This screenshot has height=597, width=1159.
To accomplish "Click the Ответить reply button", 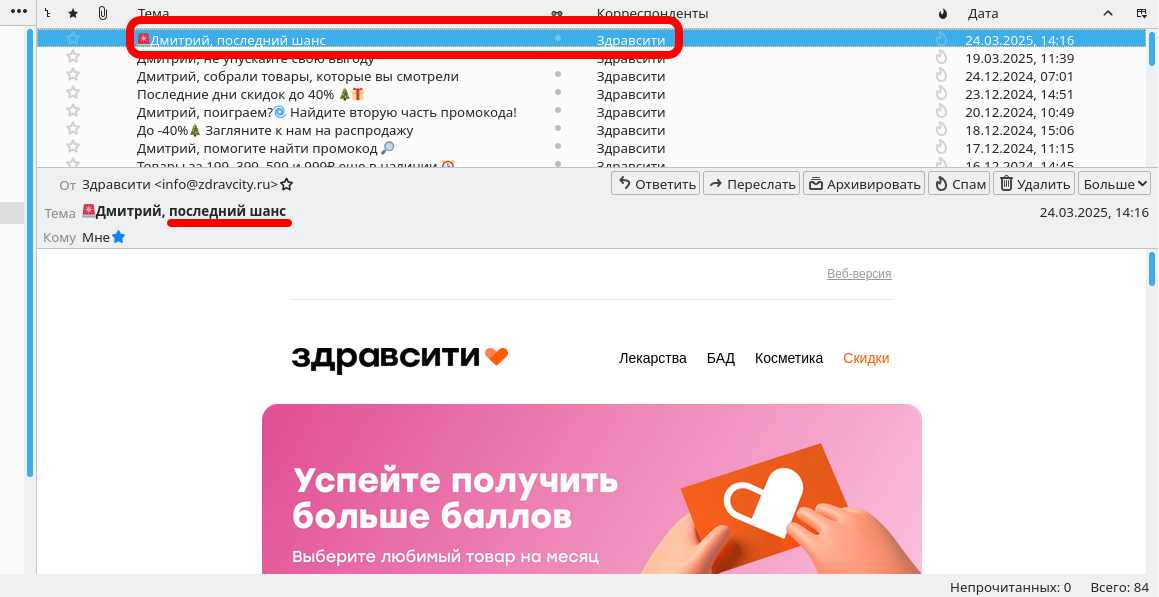I will point(656,183).
